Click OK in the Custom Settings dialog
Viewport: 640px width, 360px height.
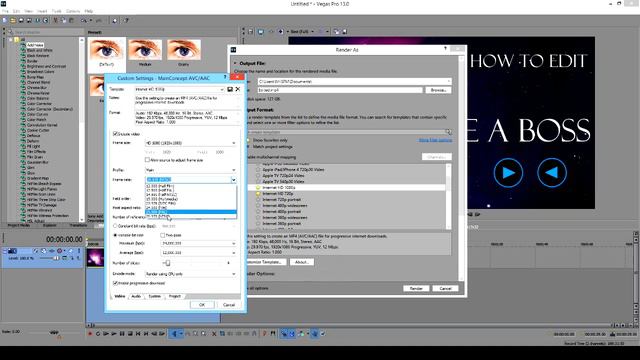202,305
